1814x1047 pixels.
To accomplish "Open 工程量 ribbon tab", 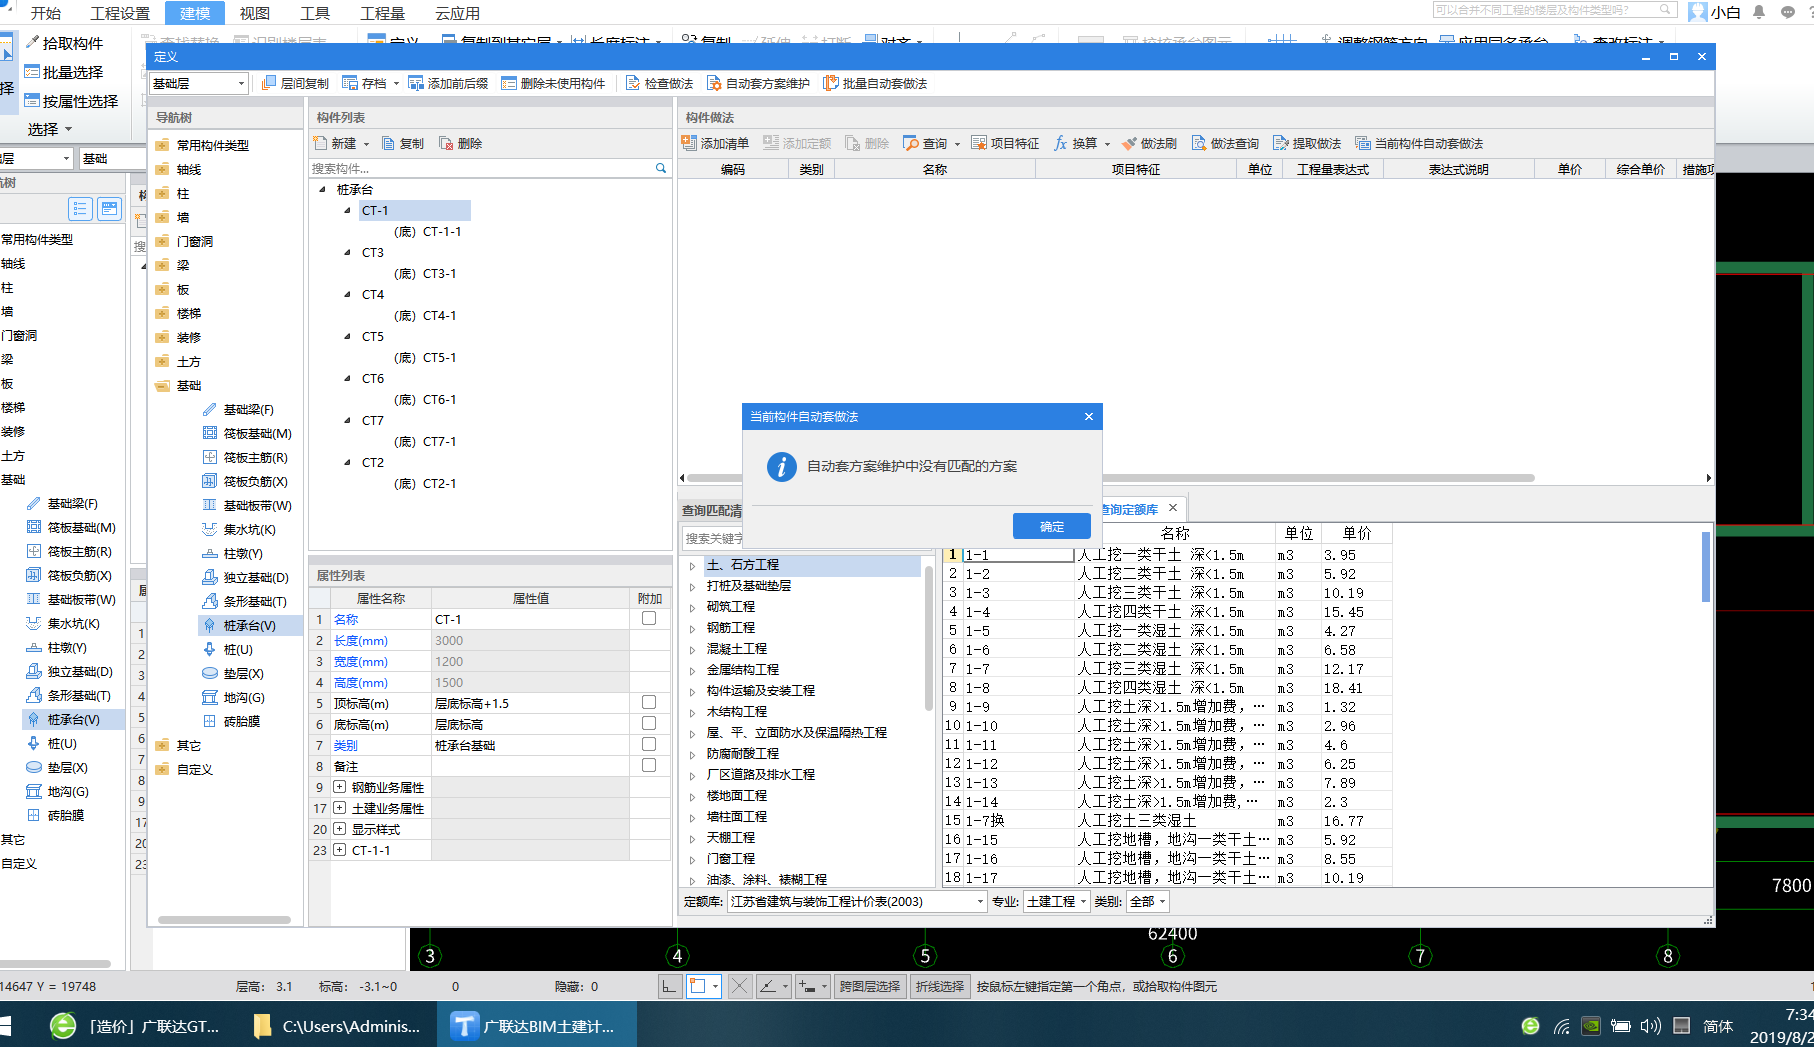I will tap(382, 13).
